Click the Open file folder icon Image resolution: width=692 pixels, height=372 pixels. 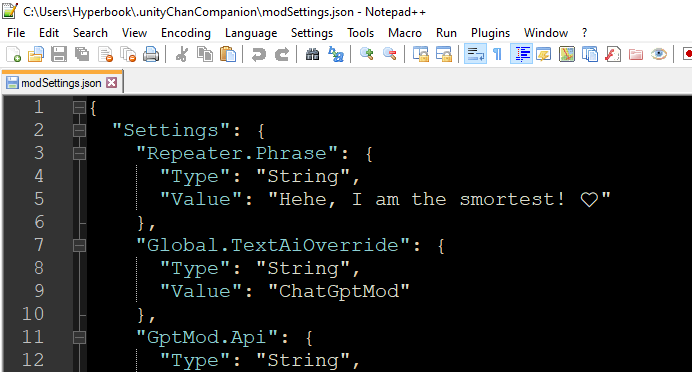coord(36,54)
